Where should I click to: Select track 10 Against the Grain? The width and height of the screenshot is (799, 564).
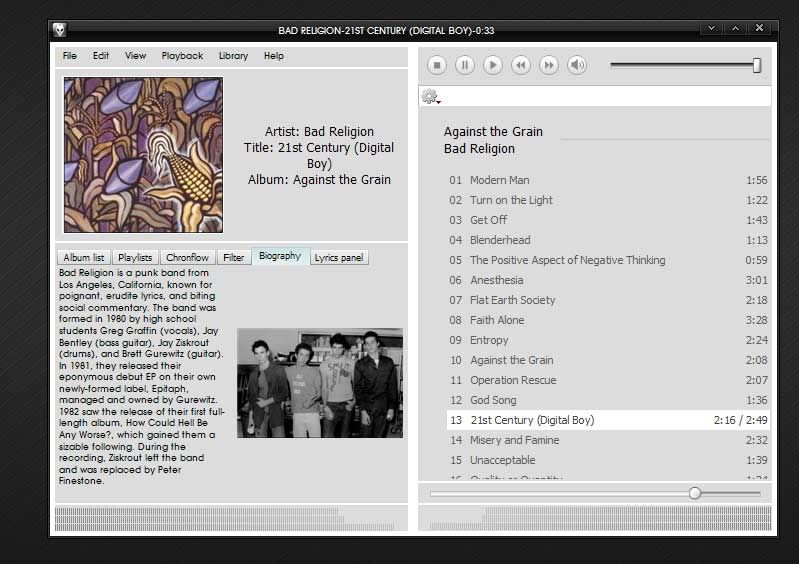coord(608,360)
